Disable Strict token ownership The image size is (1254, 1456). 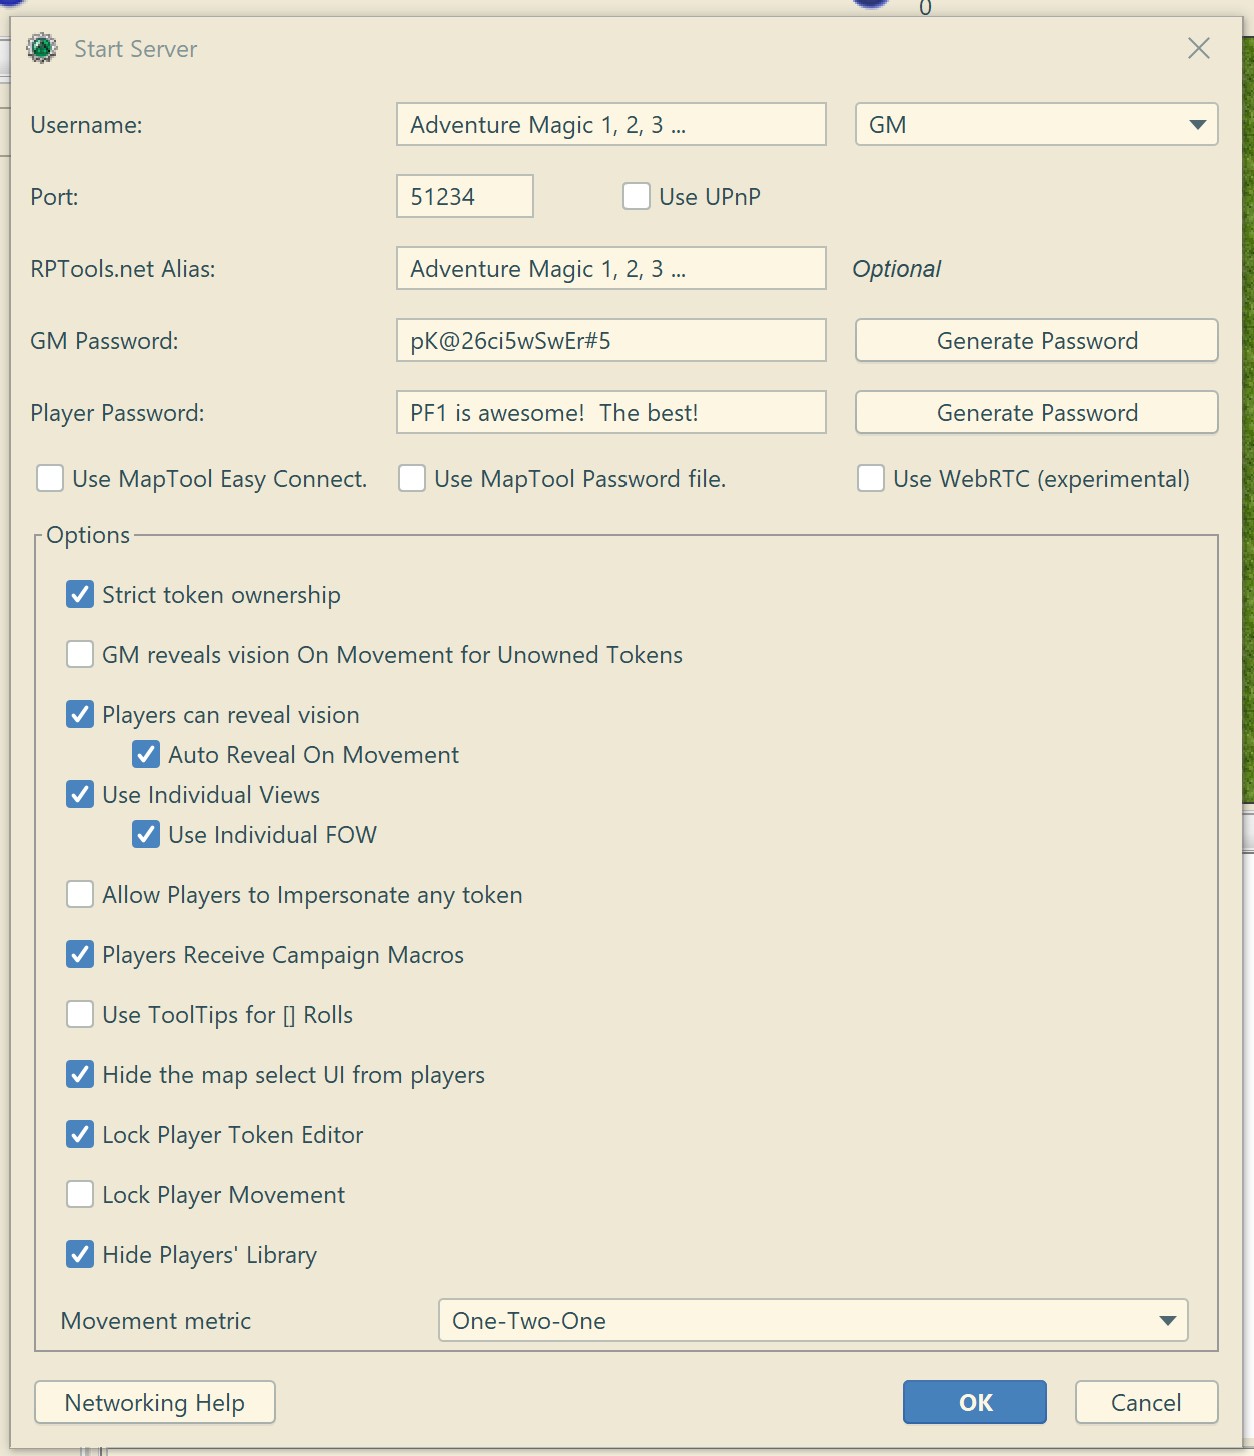pos(80,594)
